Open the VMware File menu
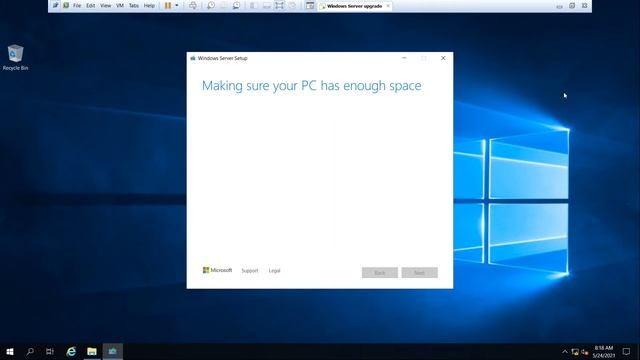Viewport: 640px width, 360px height. pyautogui.click(x=77, y=6)
